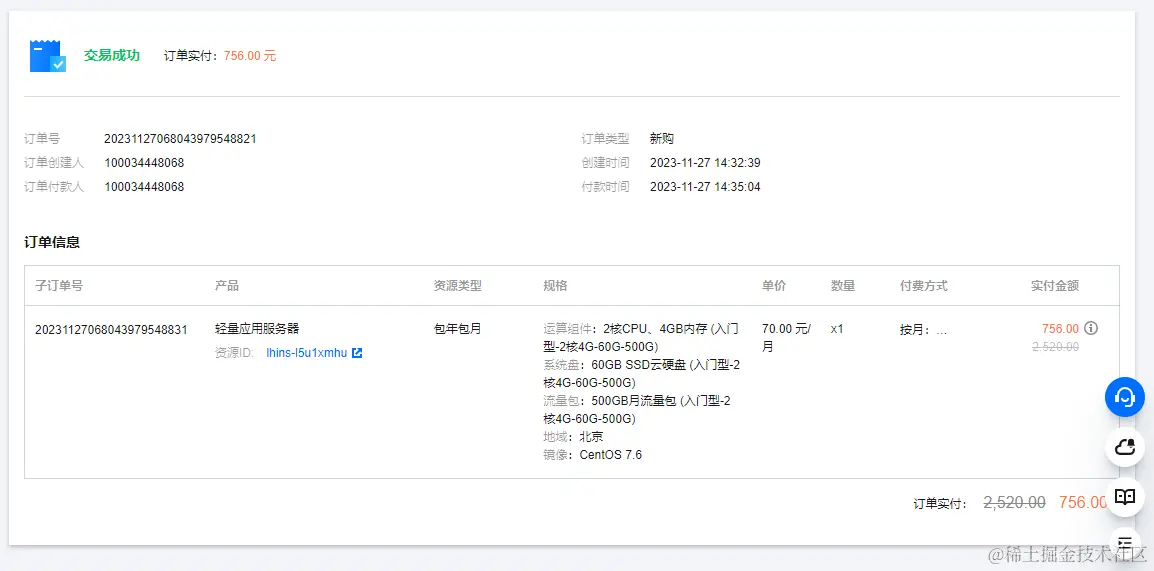
Task: Open the customer service headset floating button
Action: [x=1125, y=397]
